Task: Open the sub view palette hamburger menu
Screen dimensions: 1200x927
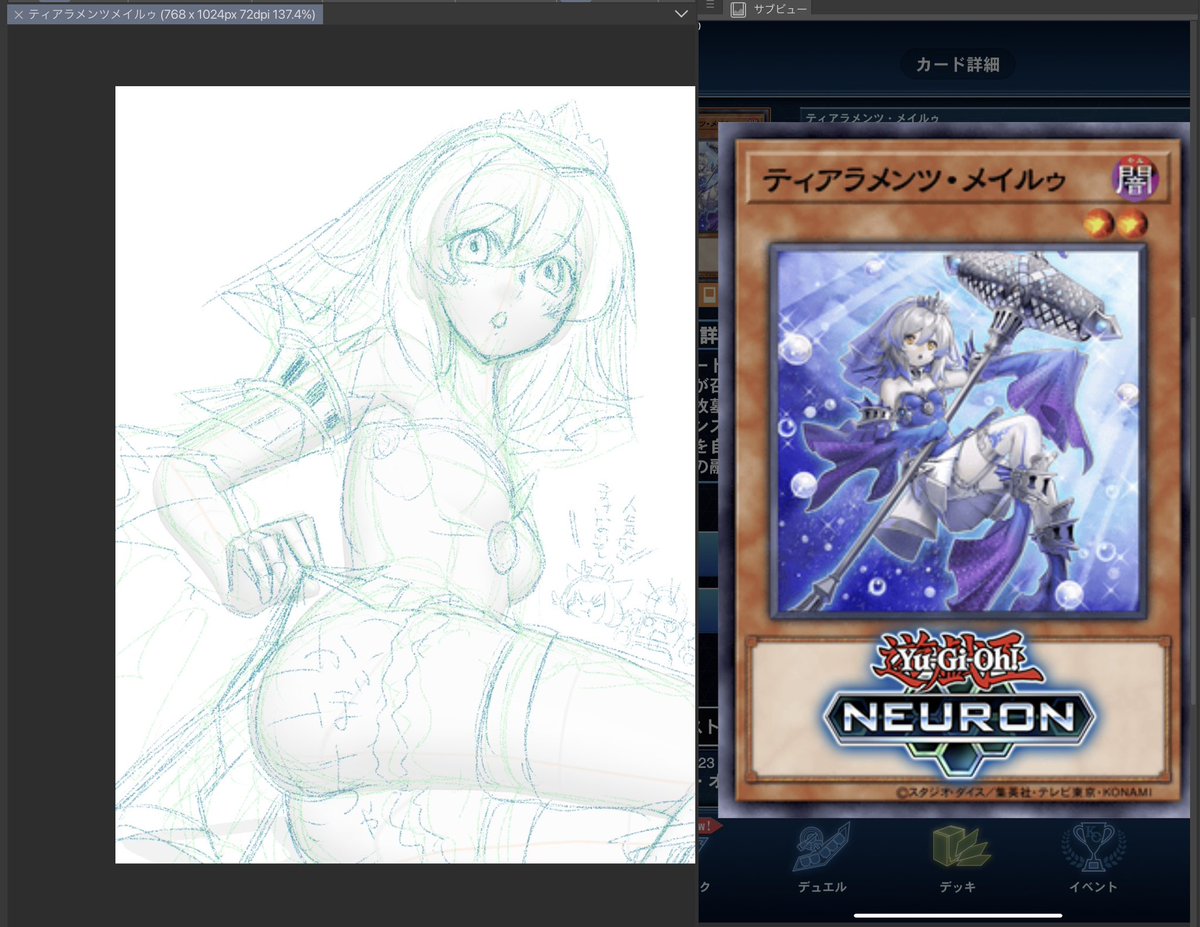Action: [710, 5]
